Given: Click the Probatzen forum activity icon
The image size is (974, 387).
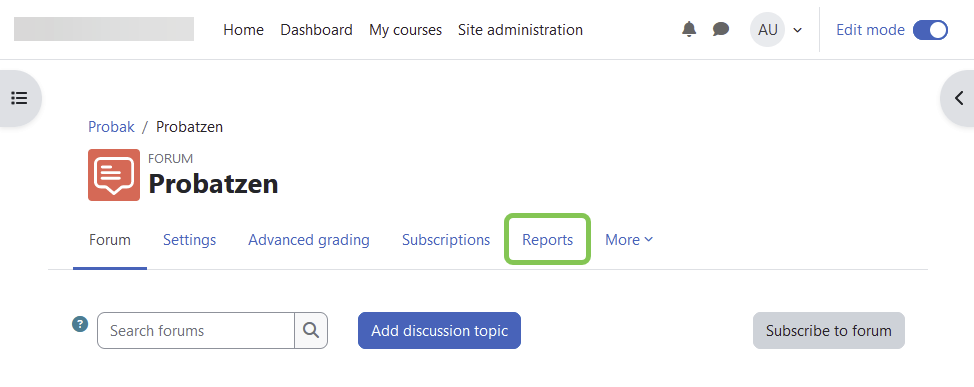Looking at the screenshot, I should tap(114, 175).
